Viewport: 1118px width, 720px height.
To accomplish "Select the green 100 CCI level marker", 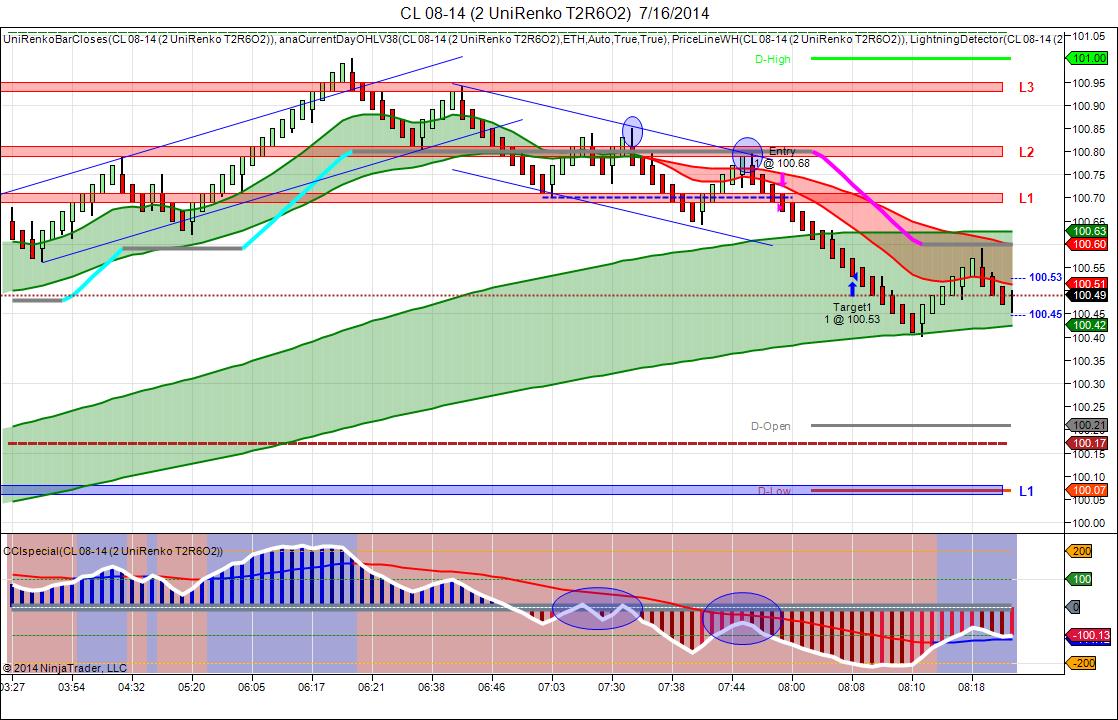I will [x=1079, y=579].
